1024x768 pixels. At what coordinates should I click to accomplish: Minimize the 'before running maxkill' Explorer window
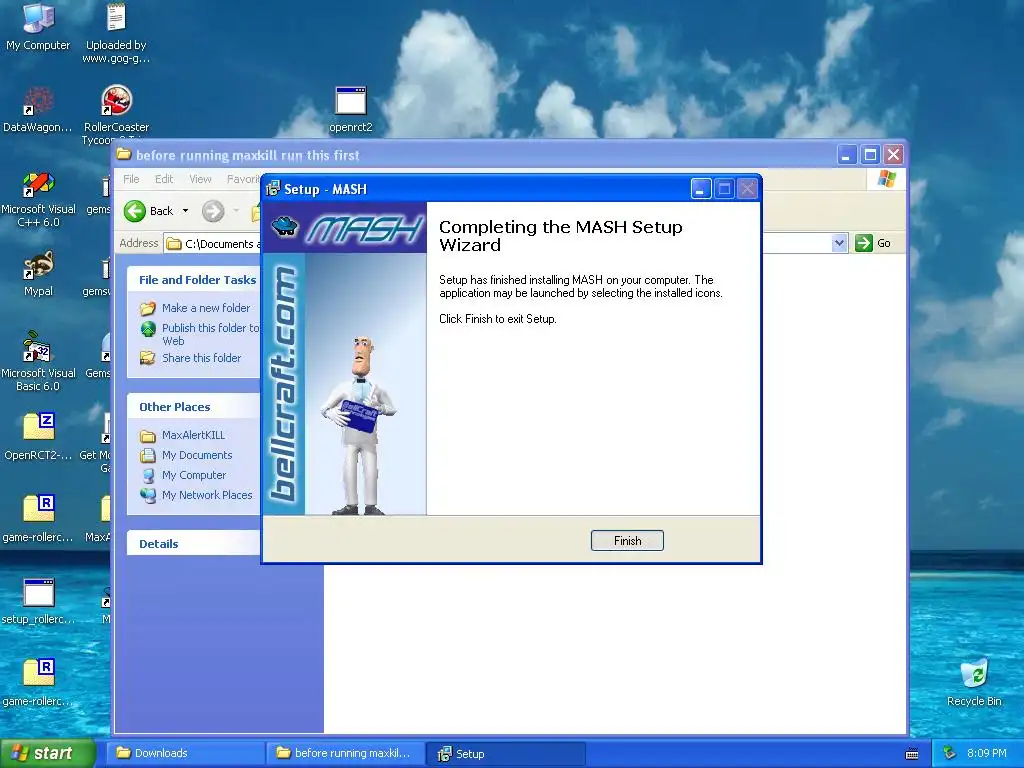847,155
